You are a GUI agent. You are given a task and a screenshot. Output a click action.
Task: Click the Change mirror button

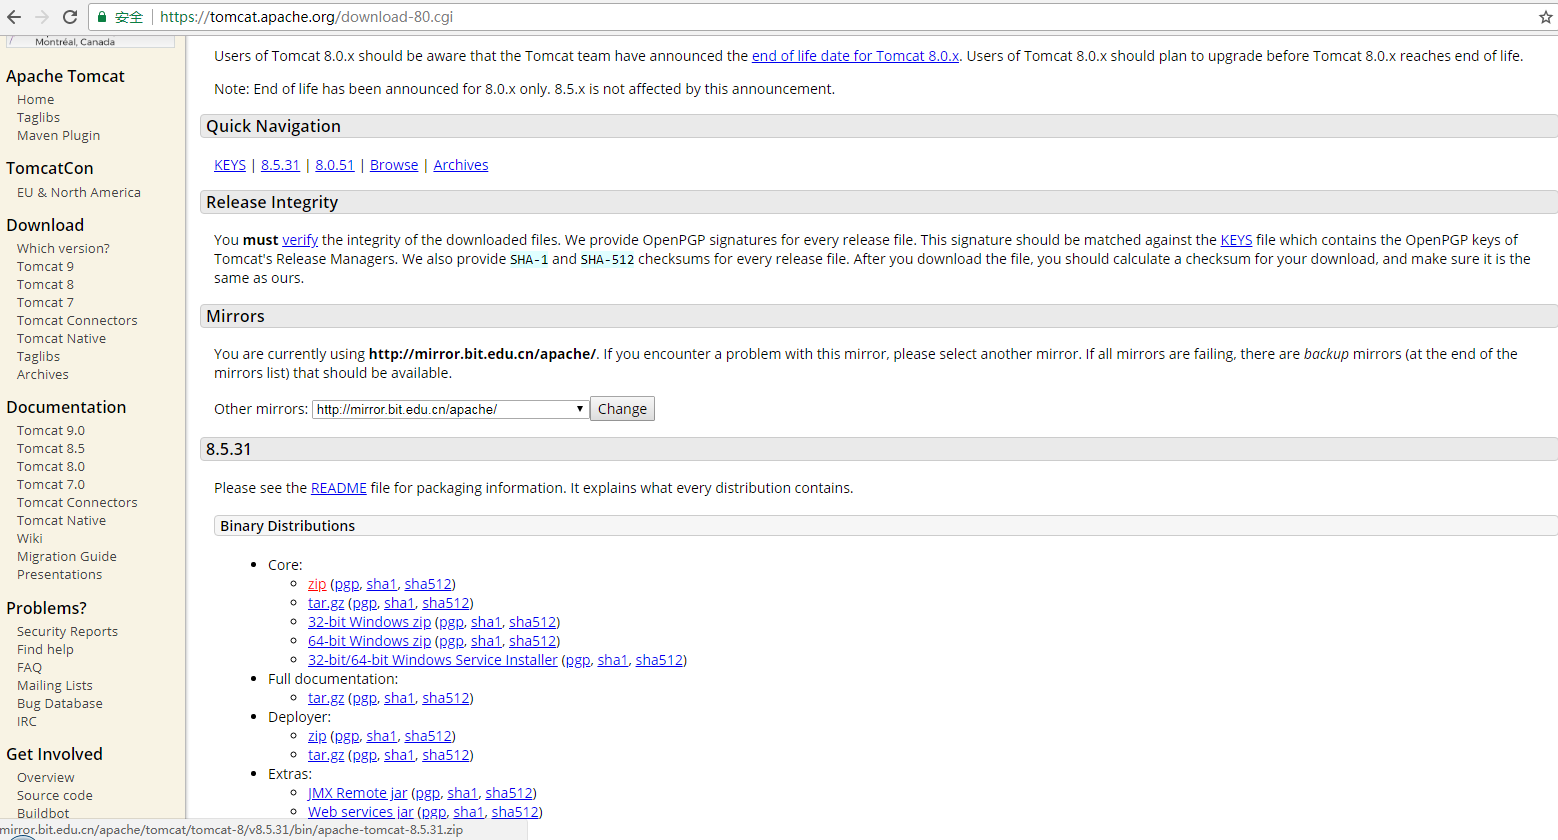(622, 409)
